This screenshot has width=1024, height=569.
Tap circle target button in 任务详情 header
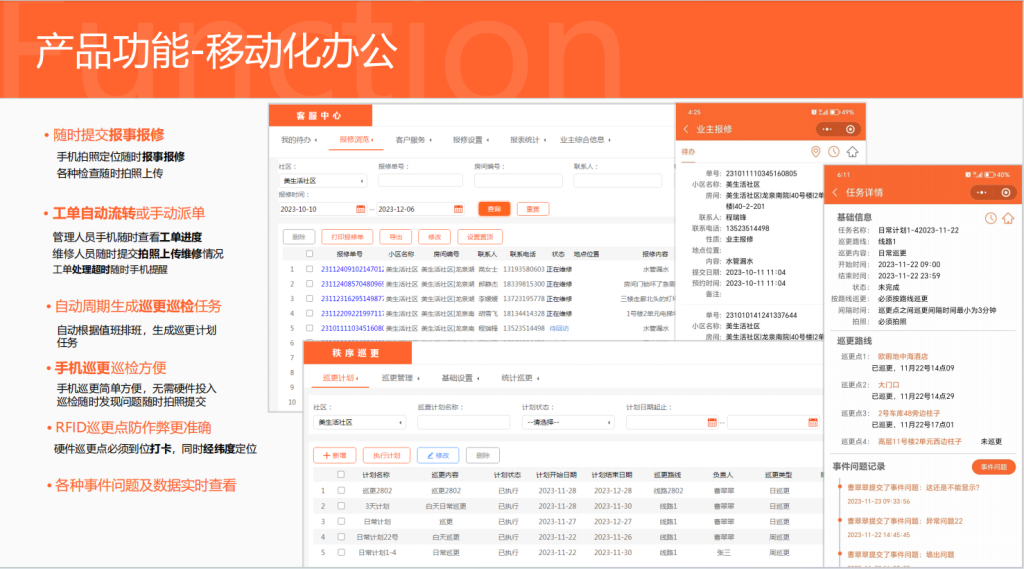click(1006, 192)
